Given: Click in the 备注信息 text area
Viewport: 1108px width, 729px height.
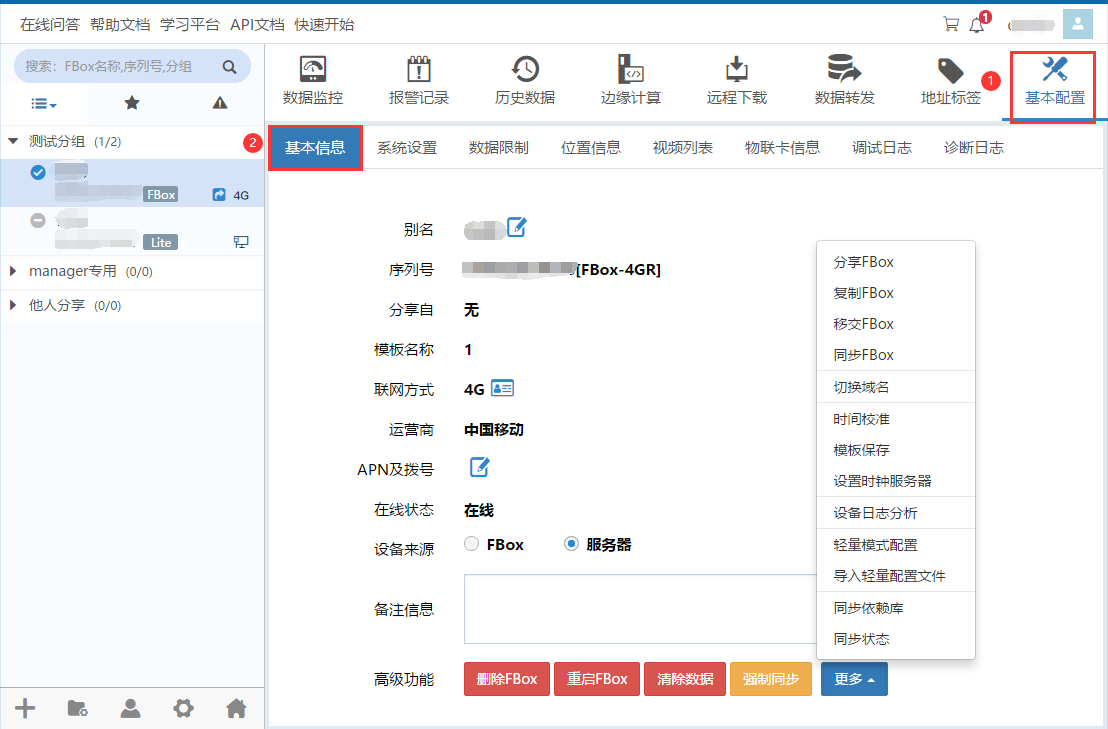Looking at the screenshot, I should (x=640, y=609).
